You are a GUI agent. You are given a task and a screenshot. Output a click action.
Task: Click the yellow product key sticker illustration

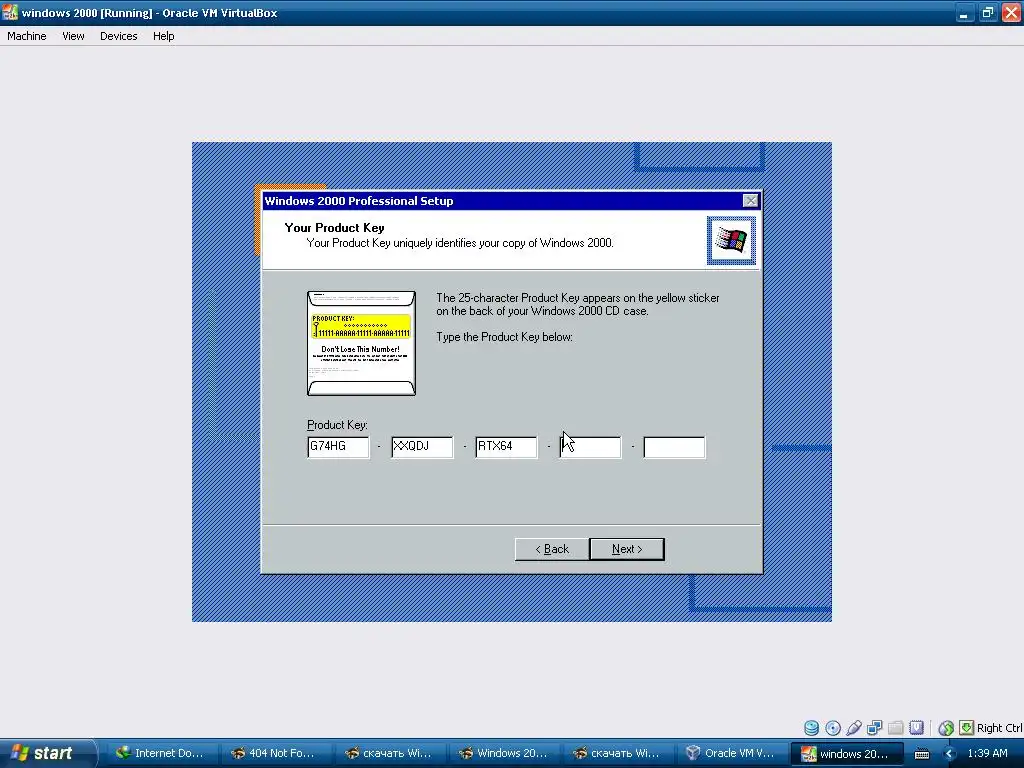tap(361, 327)
